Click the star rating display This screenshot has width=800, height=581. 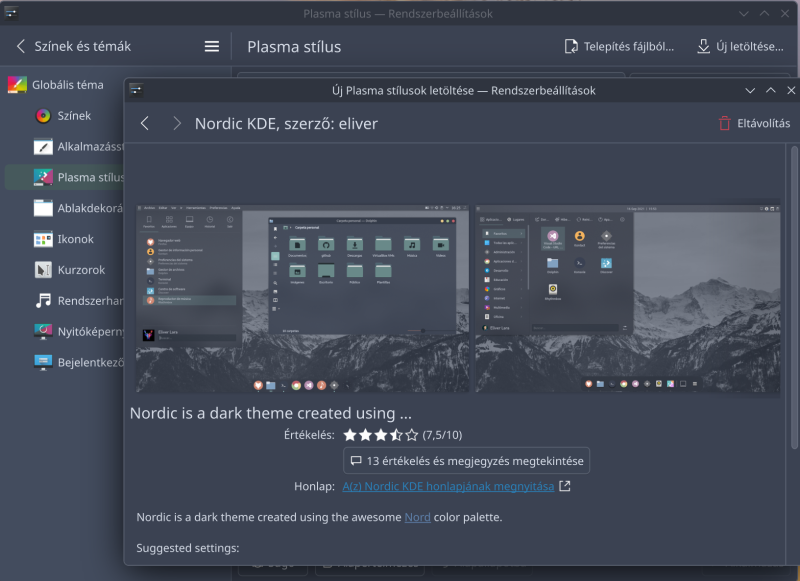(x=381, y=435)
